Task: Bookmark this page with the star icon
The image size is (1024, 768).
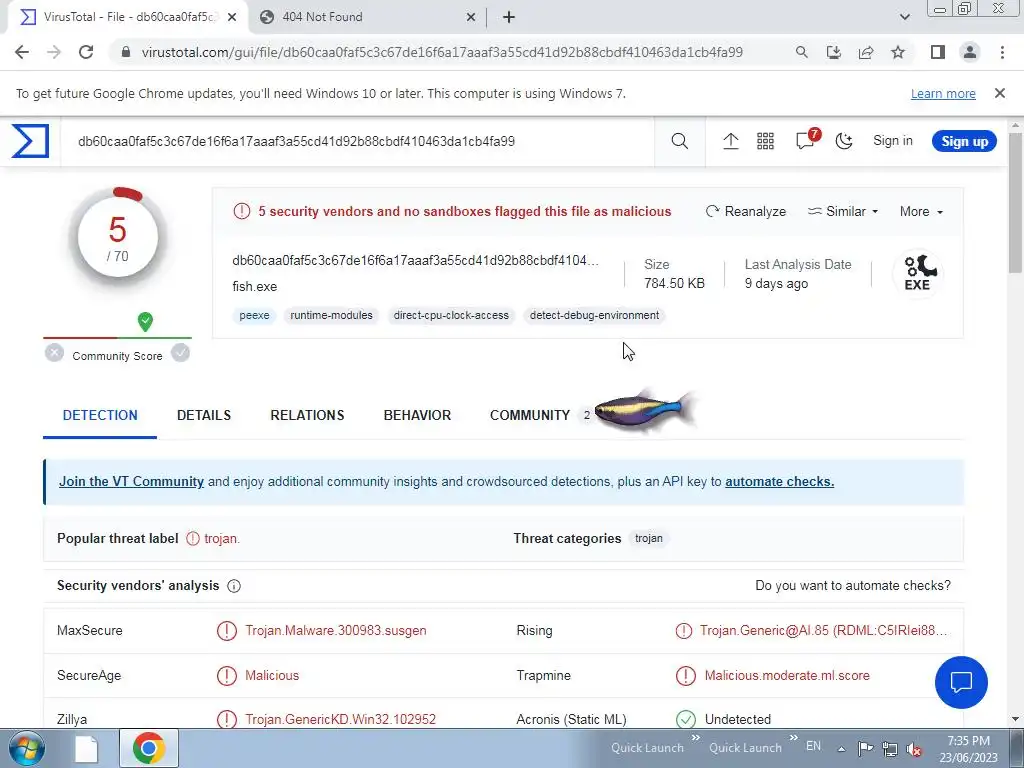Action: click(x=898, y=52)
